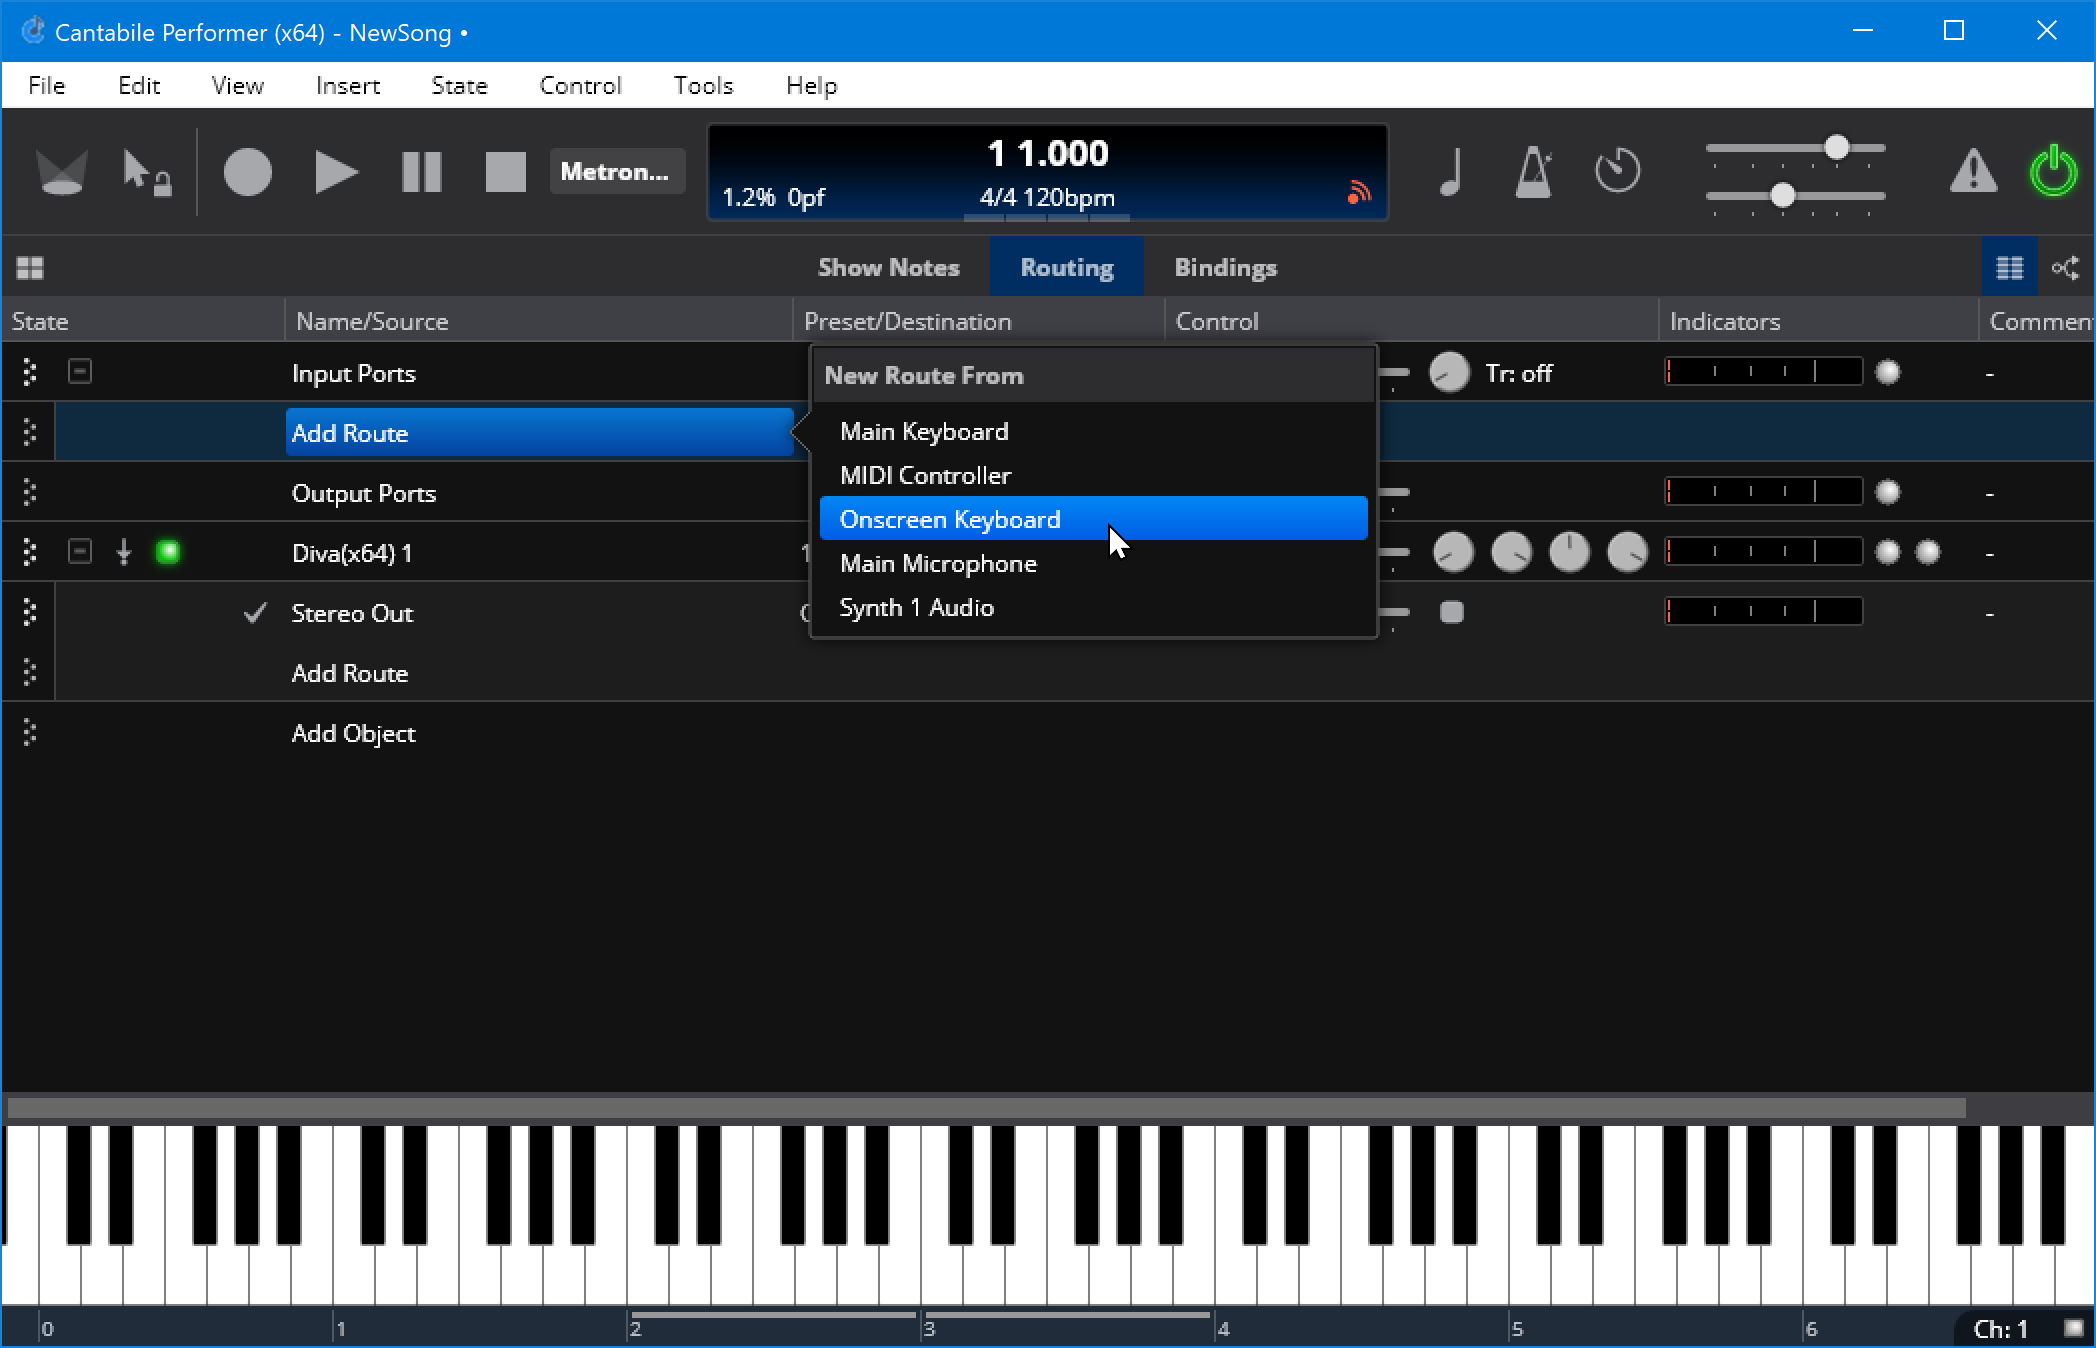This screenshot has height=1348, width=2096.
Task: Click highlighted Add Route under Input Ports
Action: coord(540,432)
